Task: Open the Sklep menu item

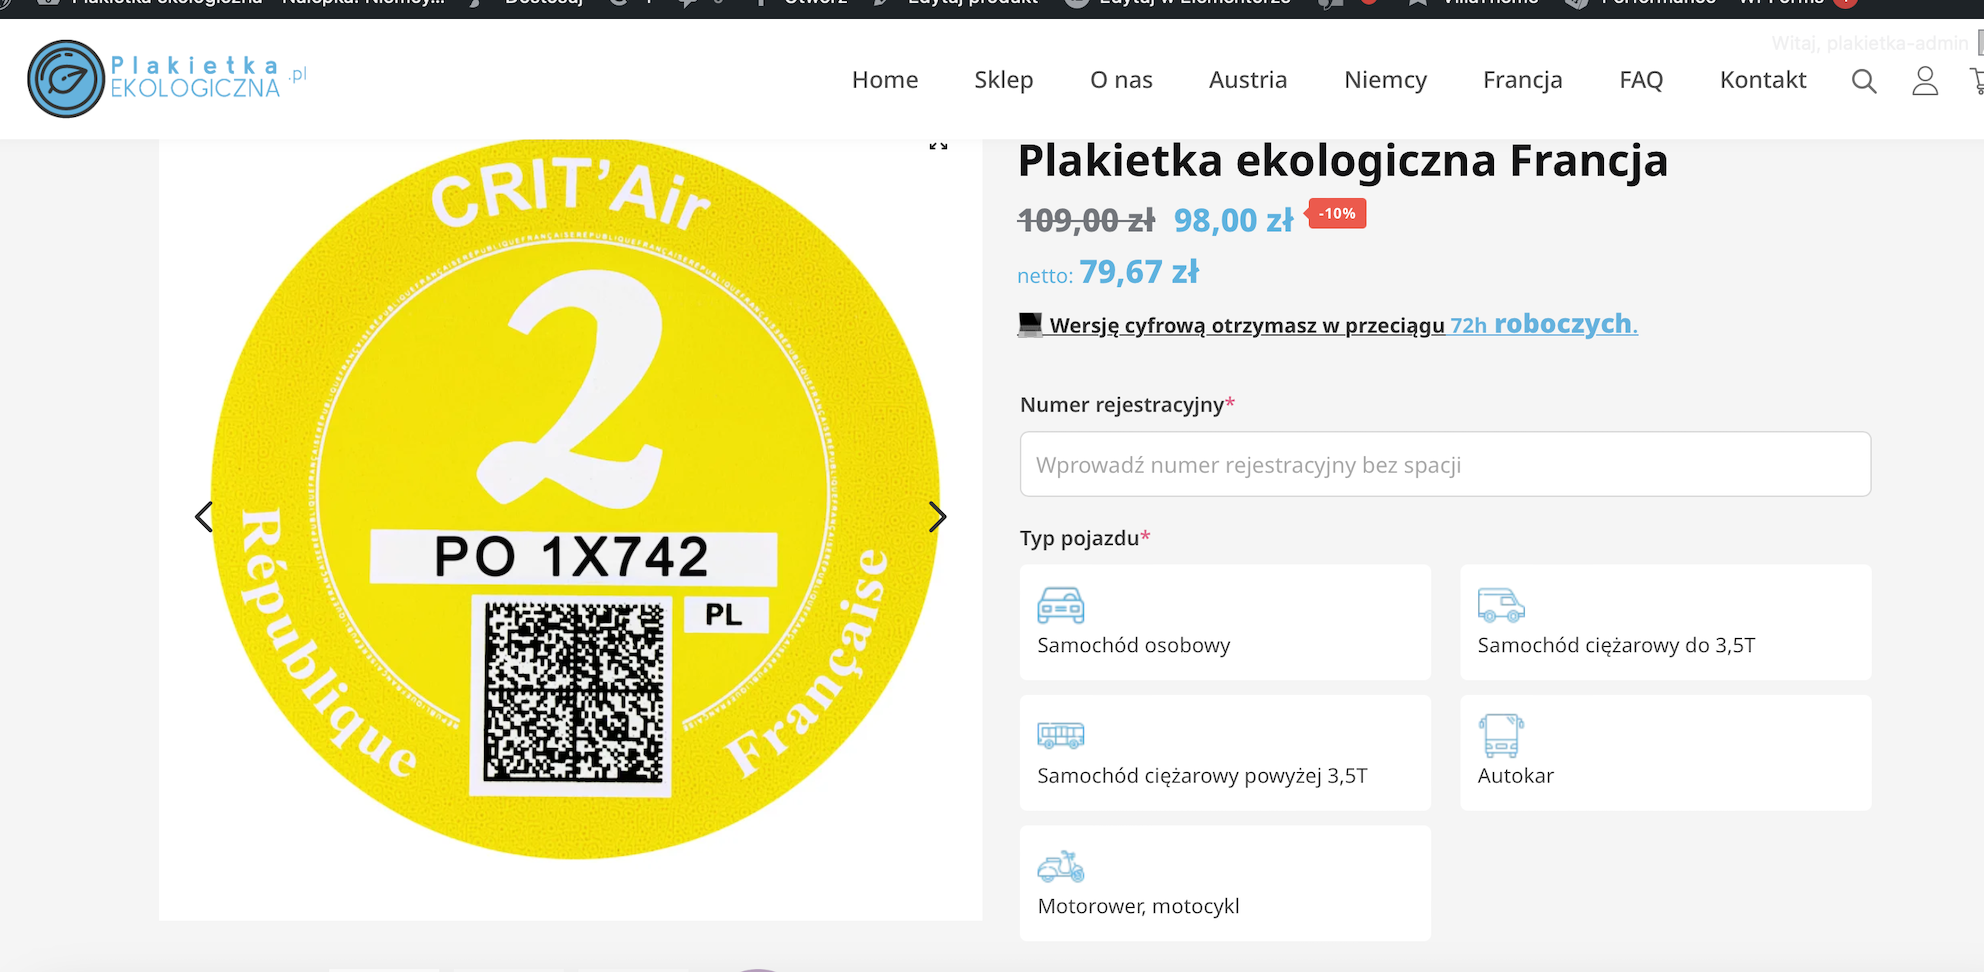Action: click(x=1004, y=80)
